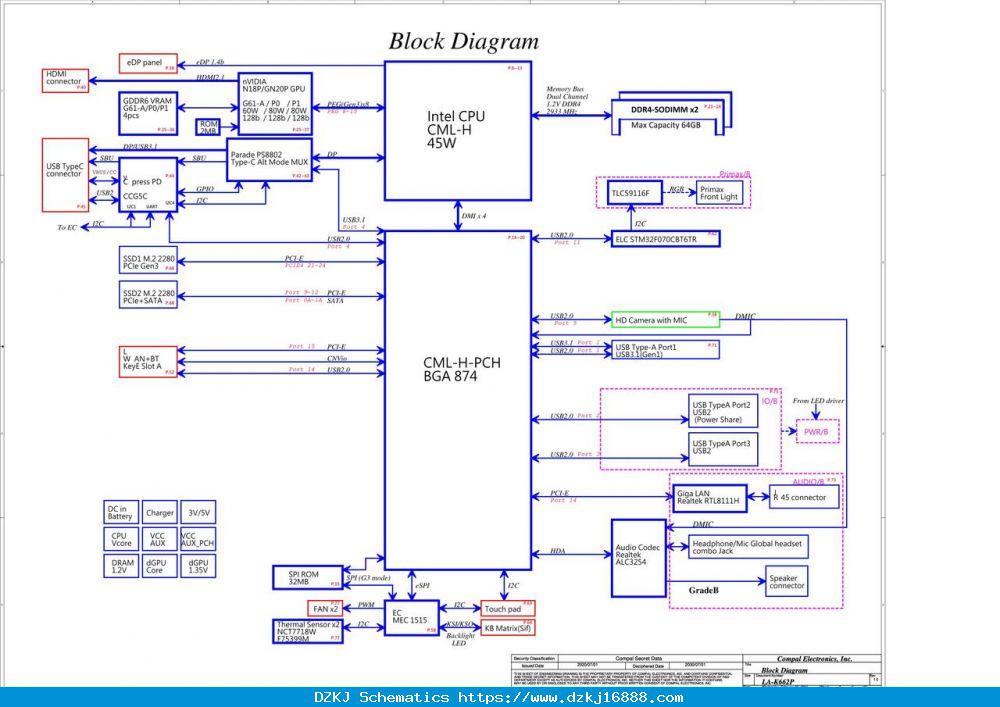This screenshot has width=1000, height=707.
Task: Click the RJ45 connector block
Action: tap(804, 497)
